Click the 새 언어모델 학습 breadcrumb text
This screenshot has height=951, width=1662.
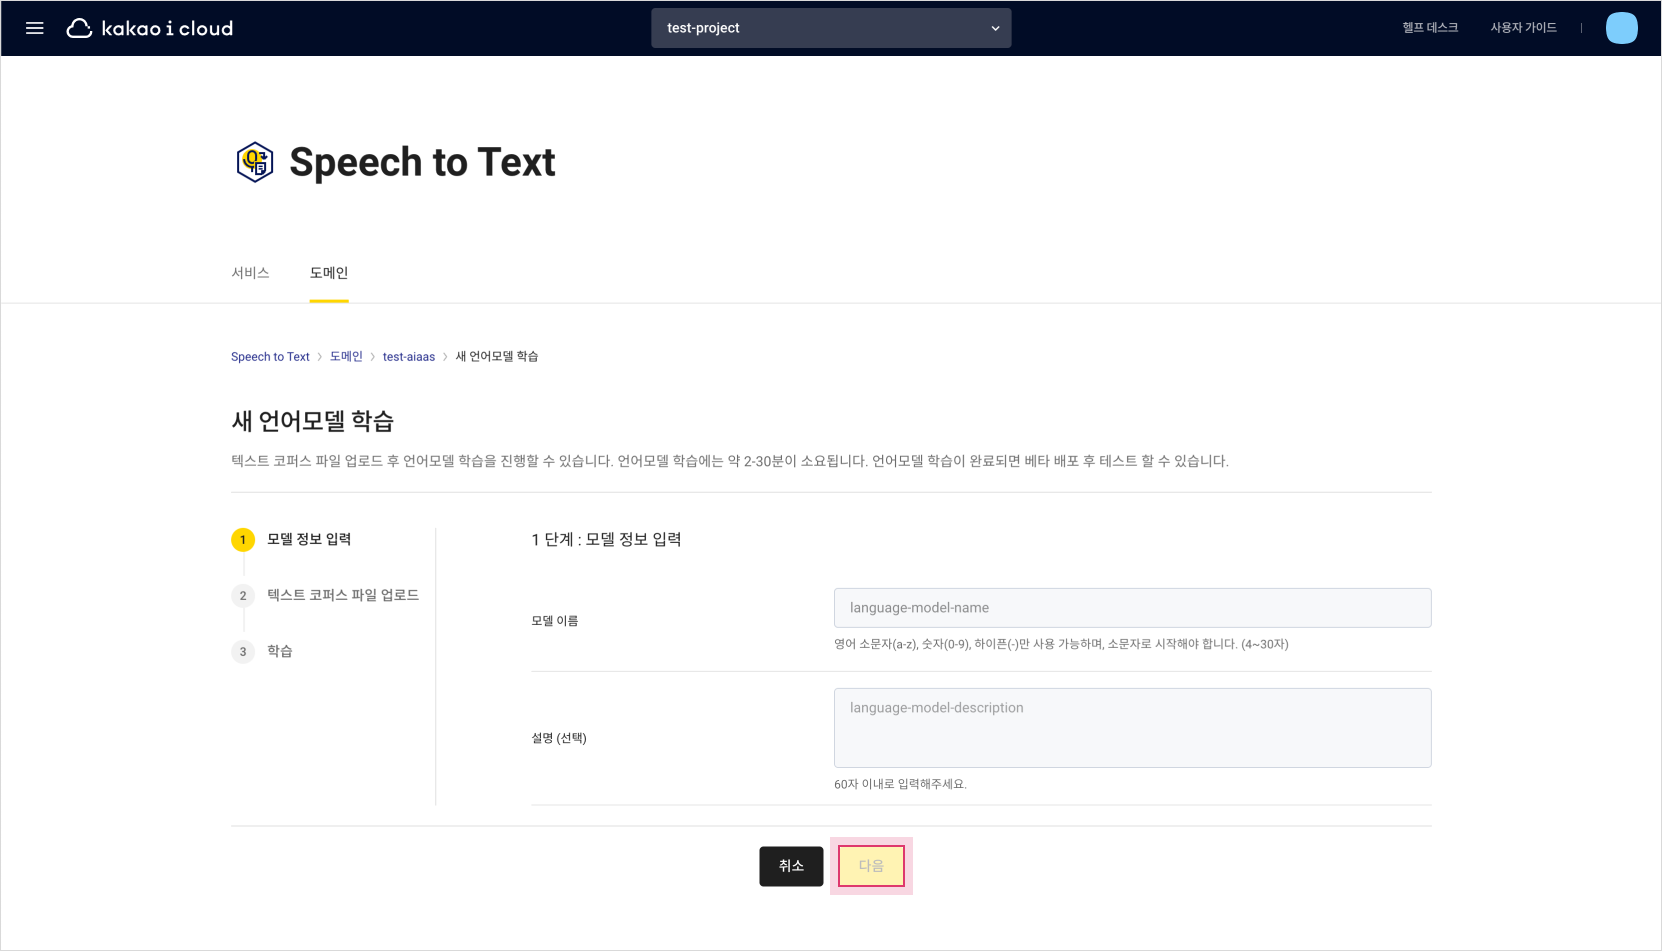497,357
